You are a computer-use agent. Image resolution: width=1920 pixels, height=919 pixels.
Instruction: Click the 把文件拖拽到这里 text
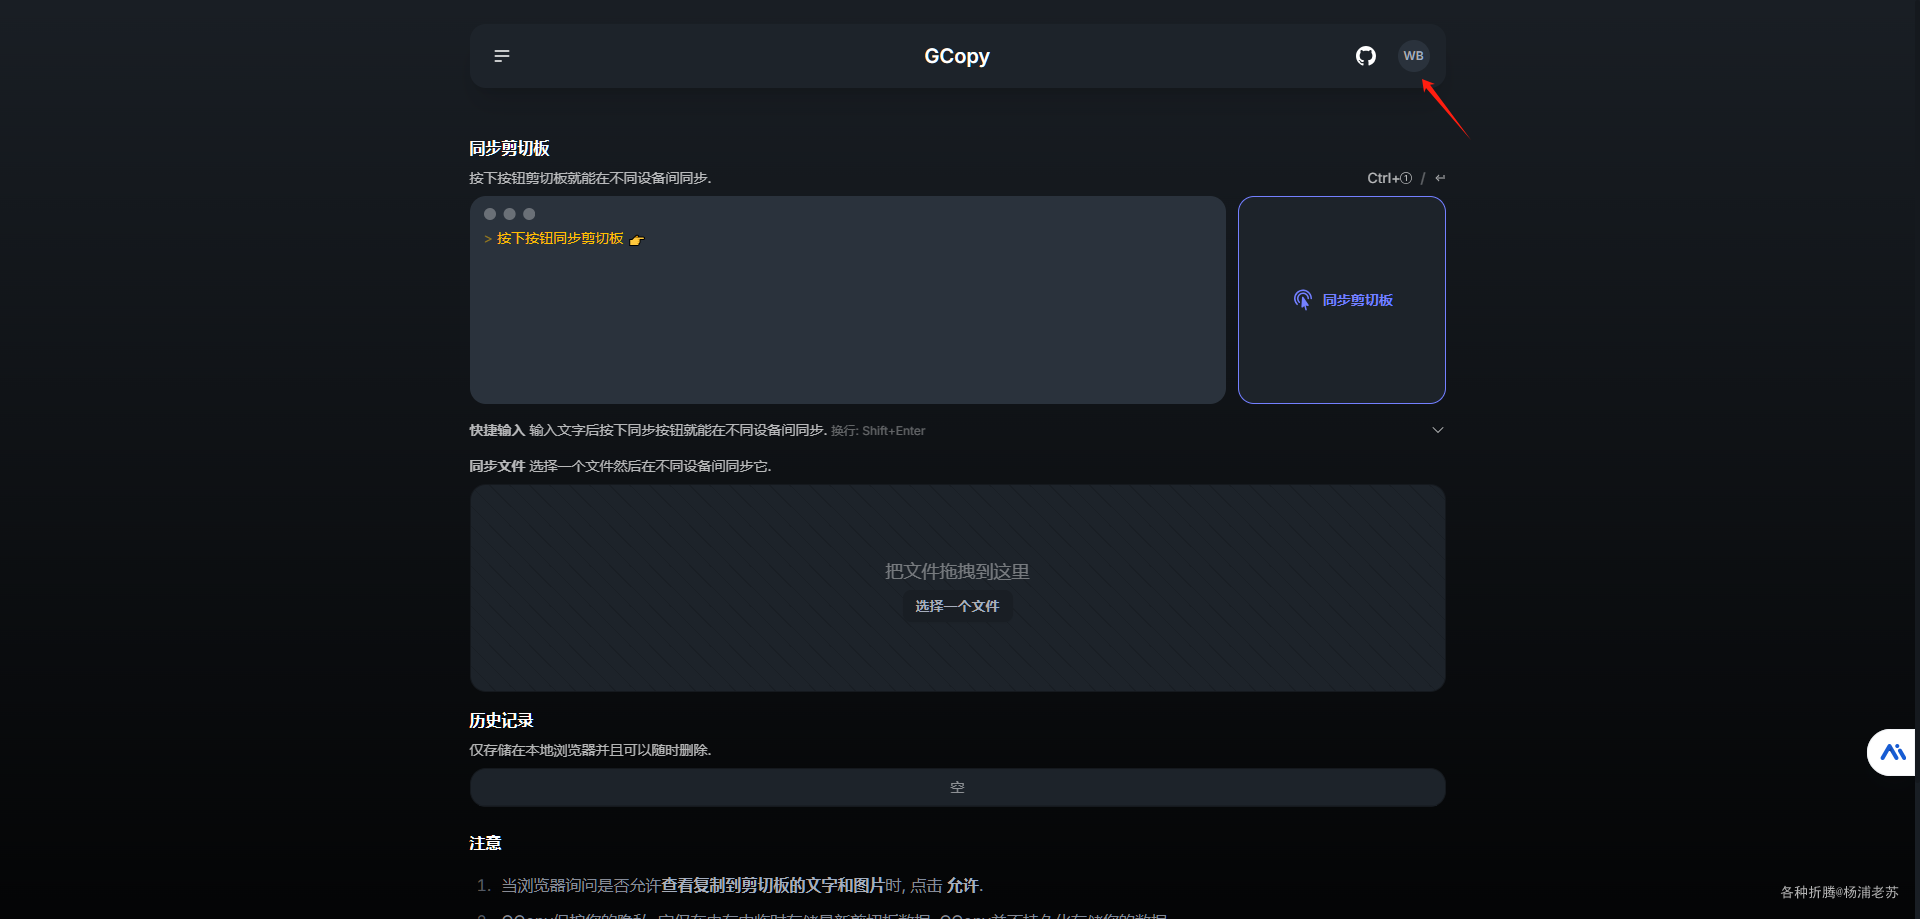957,571
